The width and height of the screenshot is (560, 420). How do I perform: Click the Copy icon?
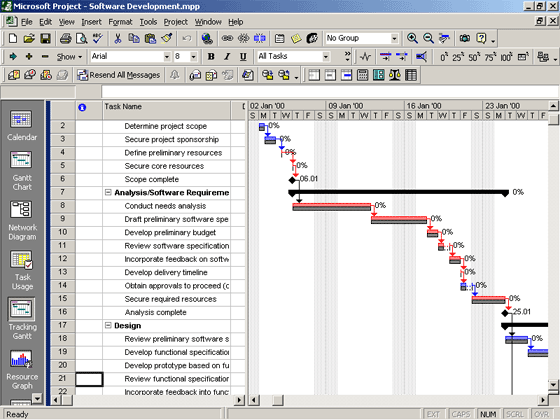click(134, 38)
